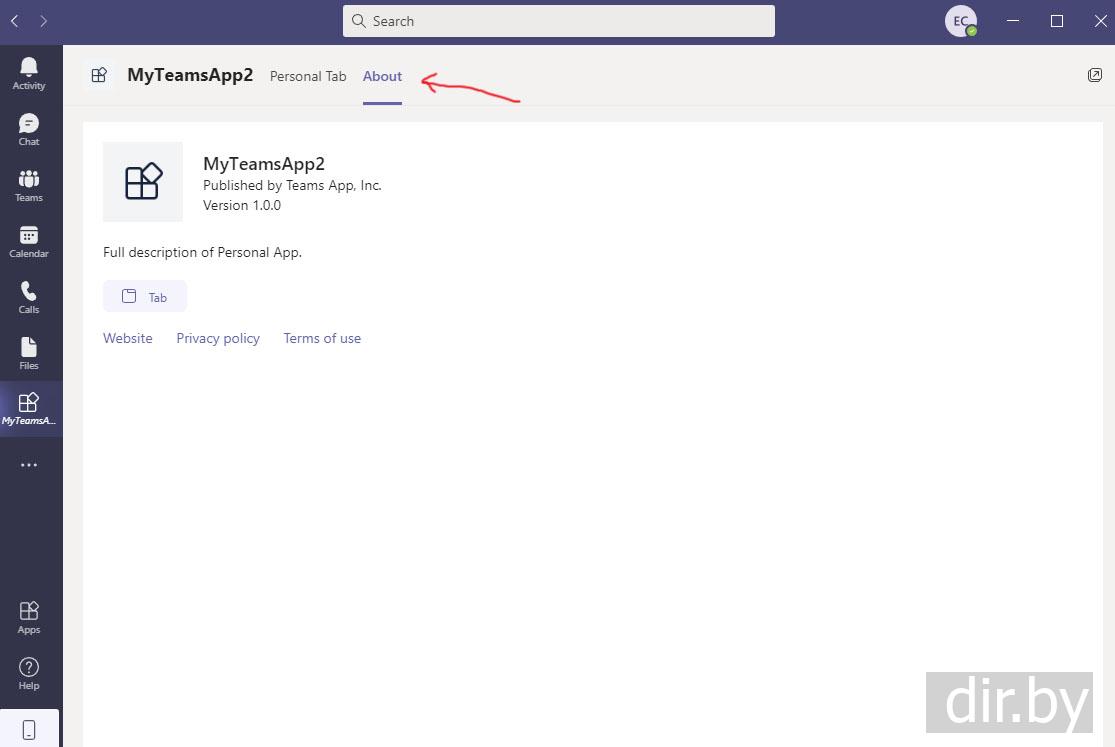Image resolution: width=1115 pixels, height=747 pixels.
Task: Switch to the Personal Tab tab
Action: (x=308, y=76)
